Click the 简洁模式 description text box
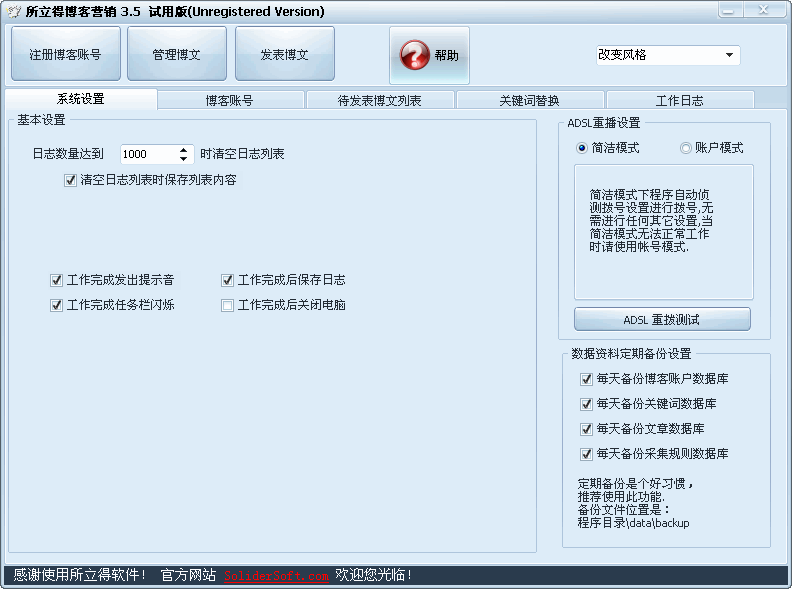The height and width of the screenshot is (589, 792). pyautogui.click(x=664, y=232)
